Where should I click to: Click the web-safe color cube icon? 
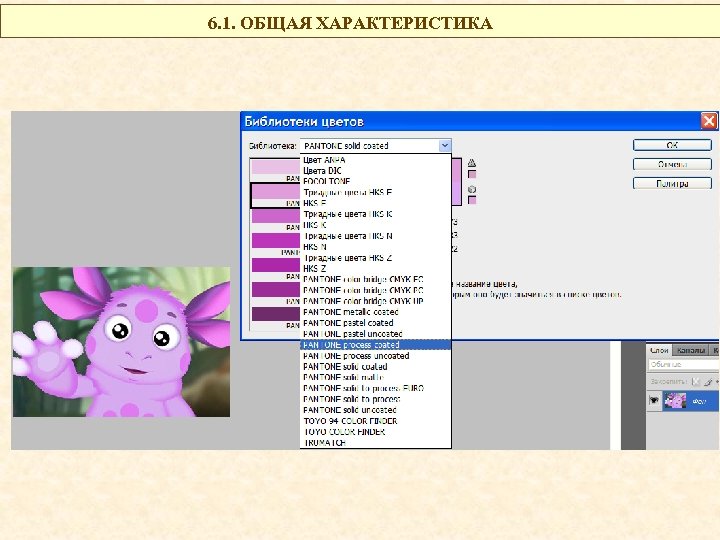click(472, 189)
